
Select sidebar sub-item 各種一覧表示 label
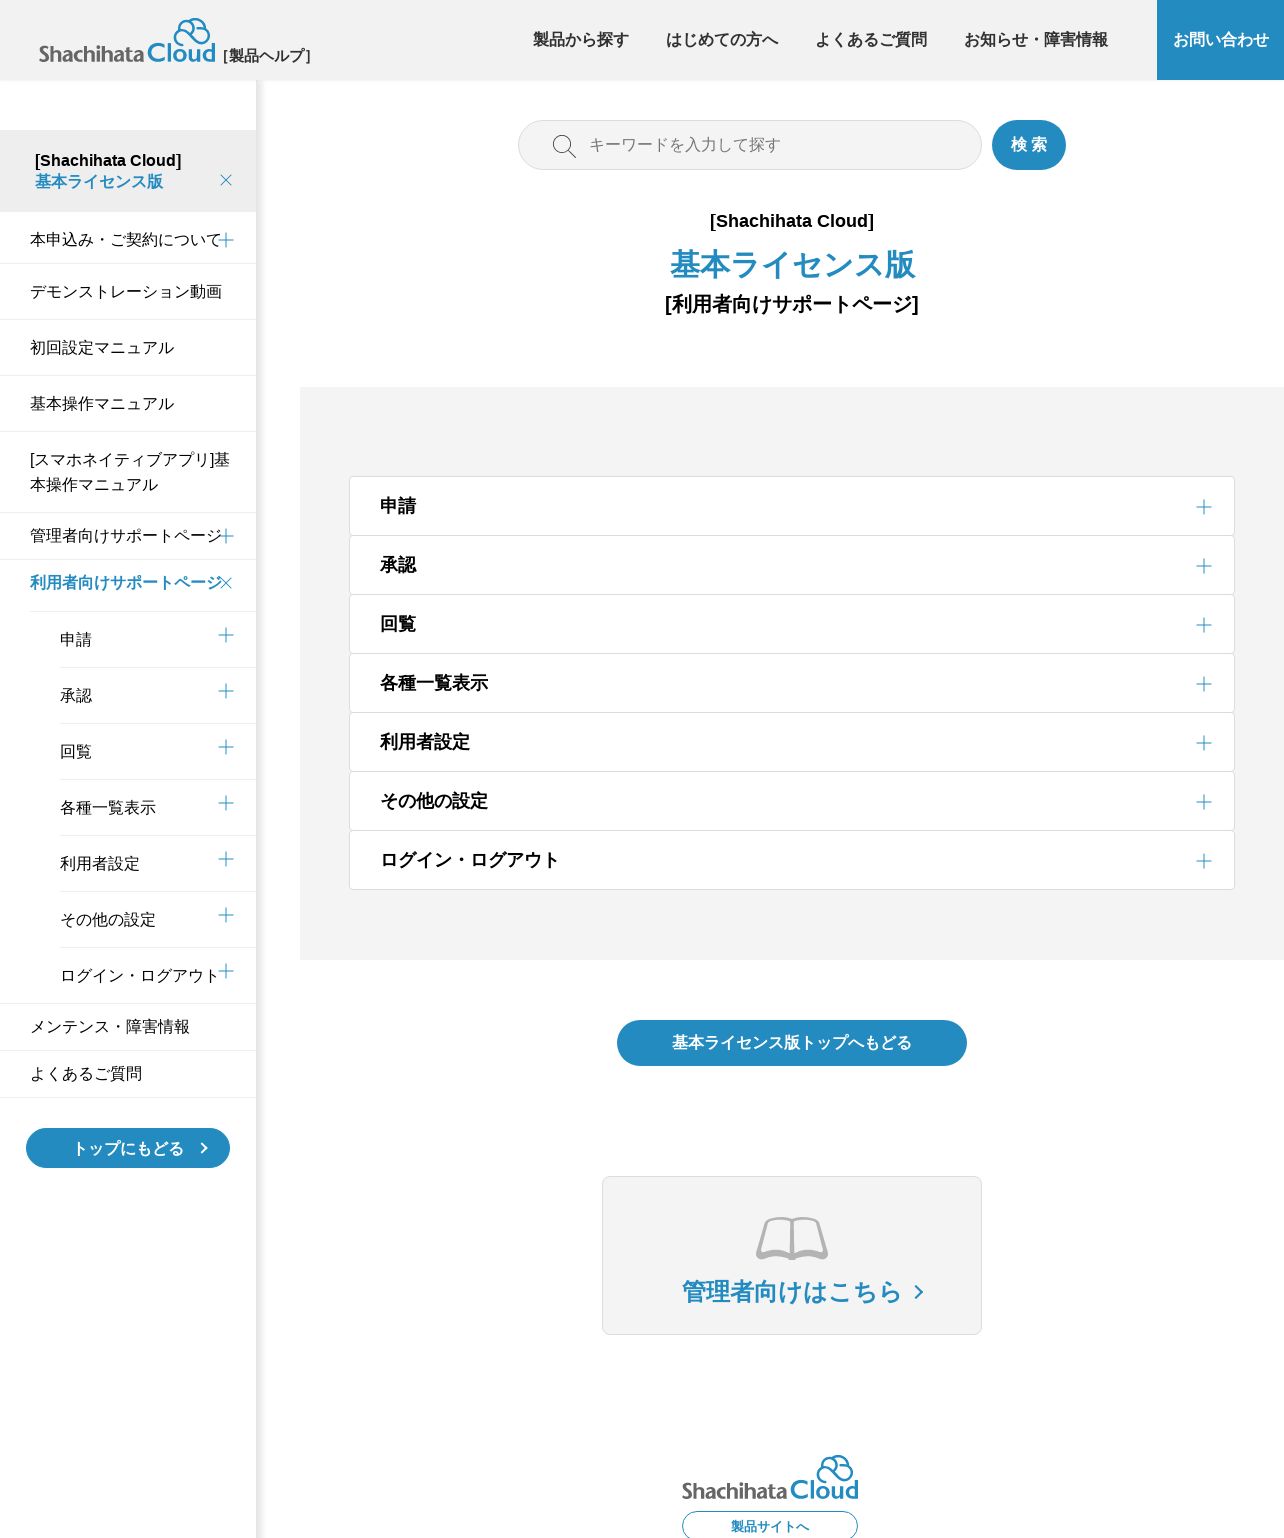(x=108, y=808)
